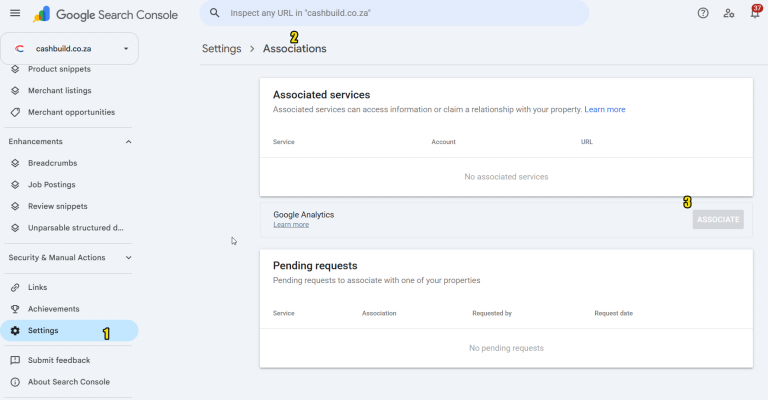Click the Review snippets layers icon
Viewport: 768px width, 400px height.
15,206
